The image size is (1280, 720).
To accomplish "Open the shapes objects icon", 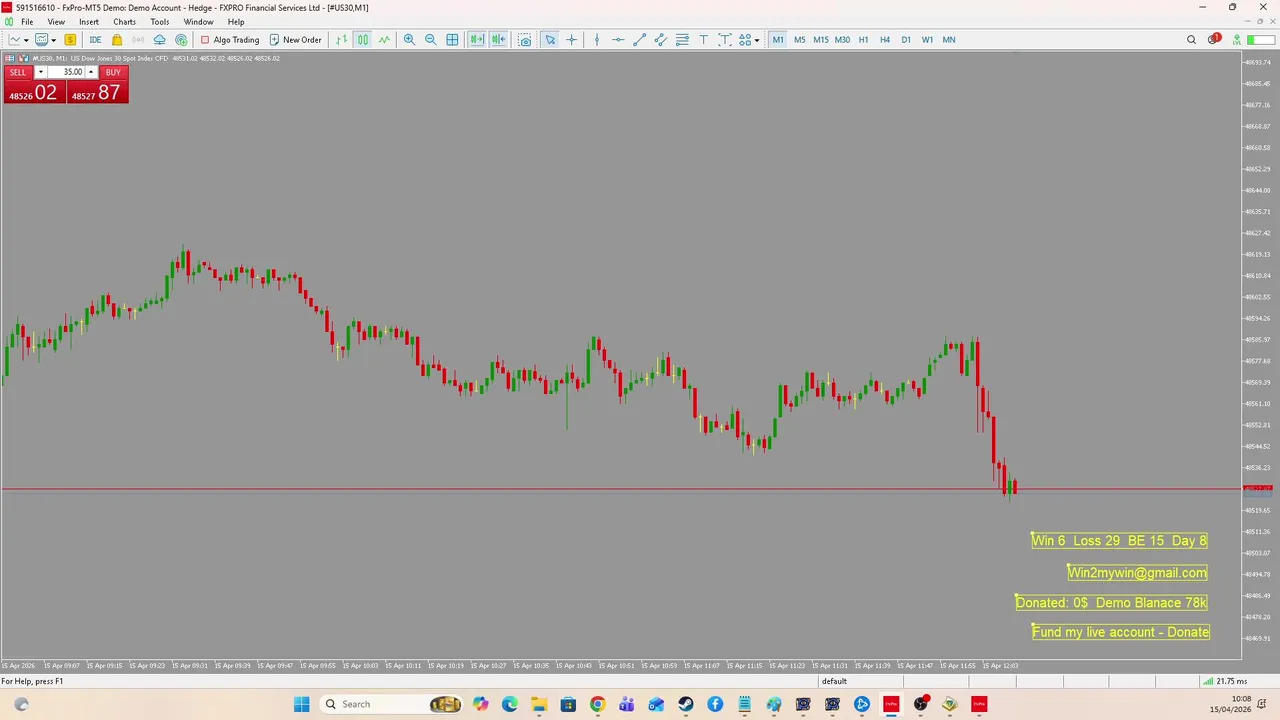I will tap(745, 40).
